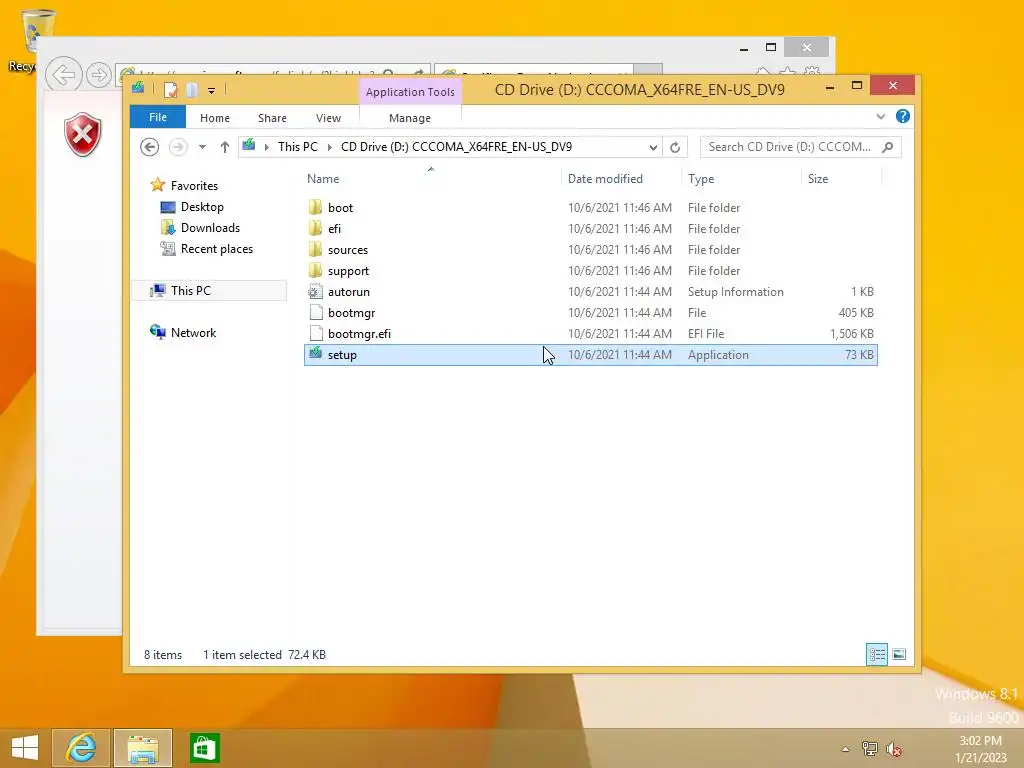Click red shield error icon in Internet Explorer

82,135
